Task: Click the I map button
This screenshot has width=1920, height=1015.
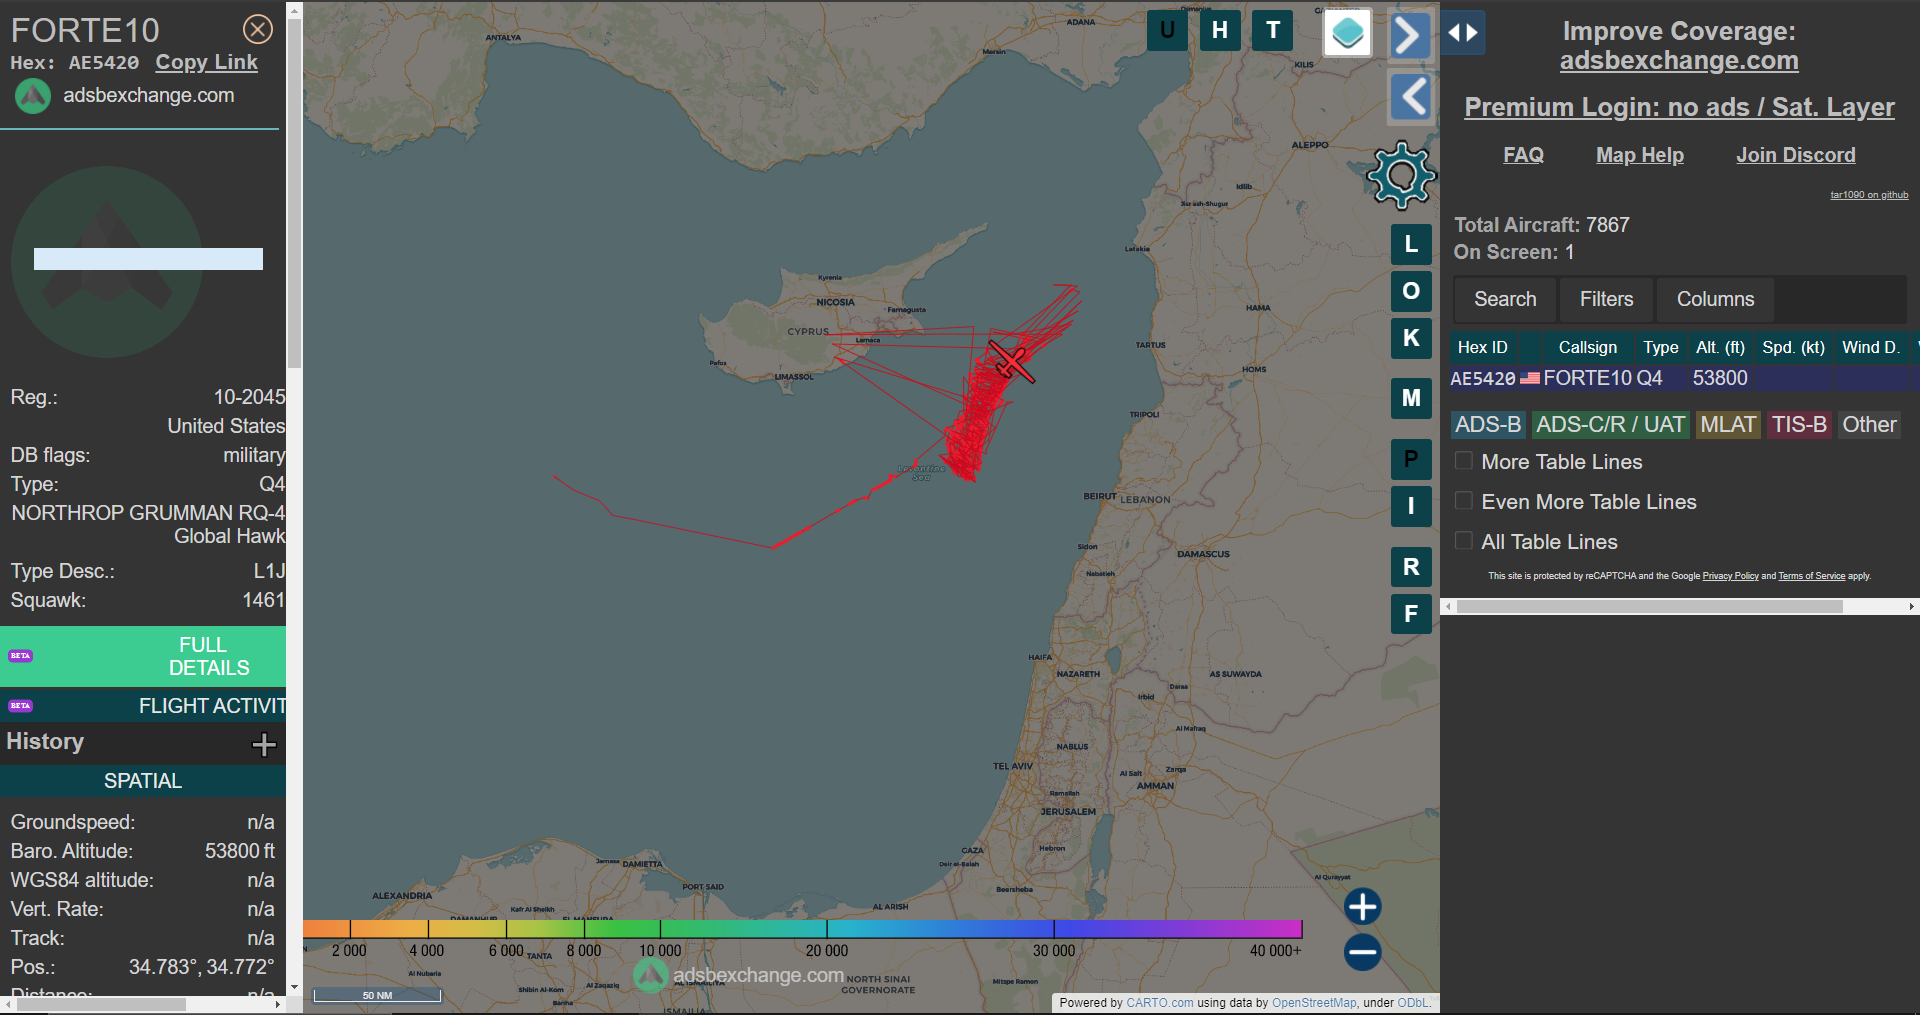Action: 1411,506
